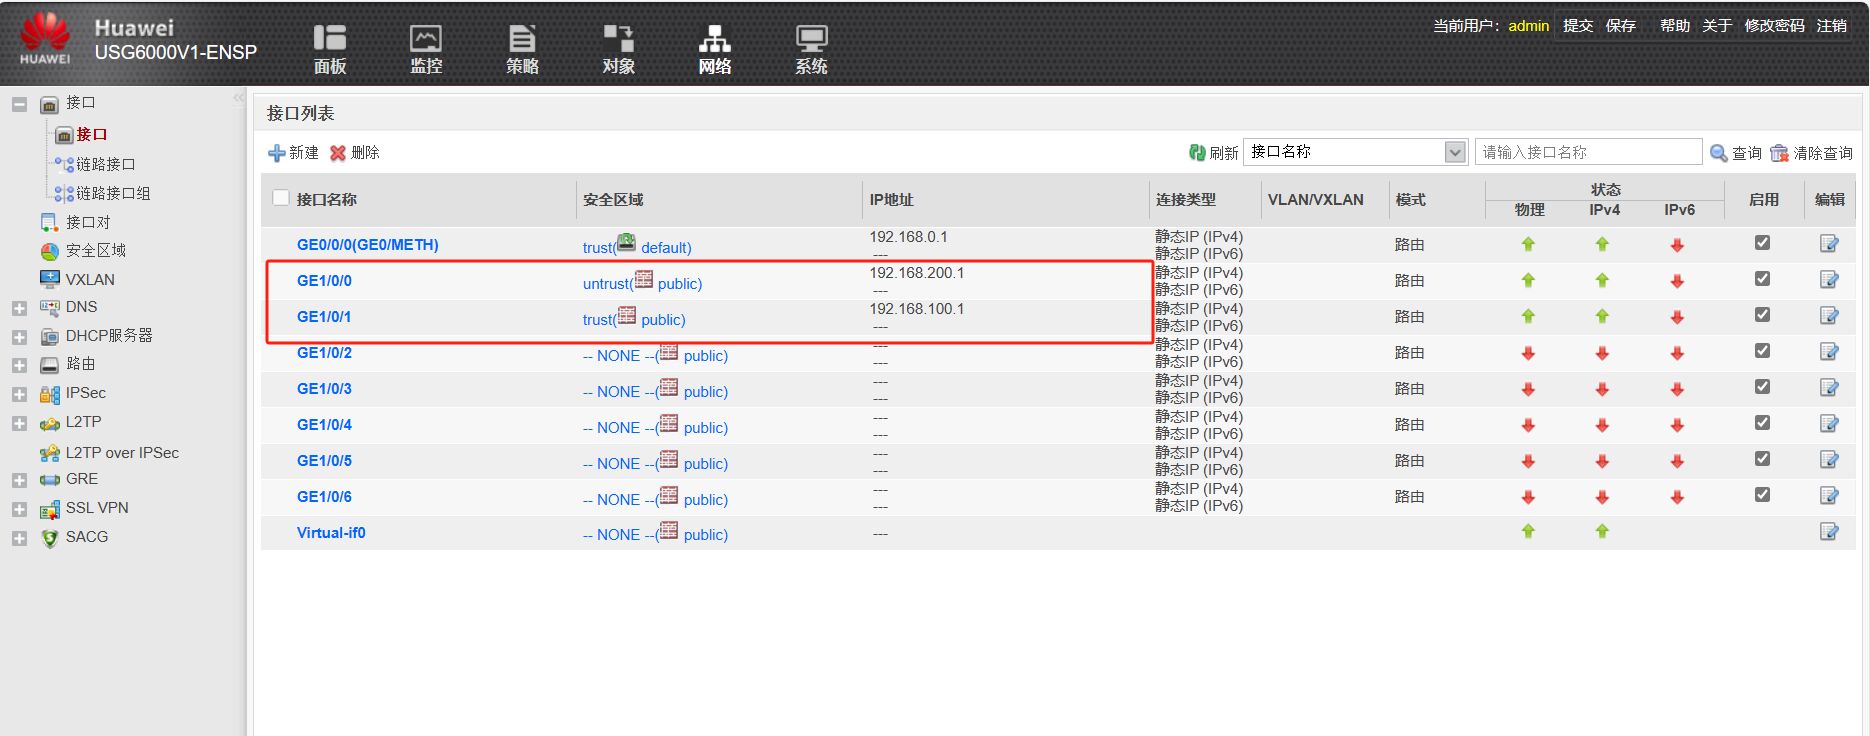Expand the IPSec tree node

tap(19, 394)
